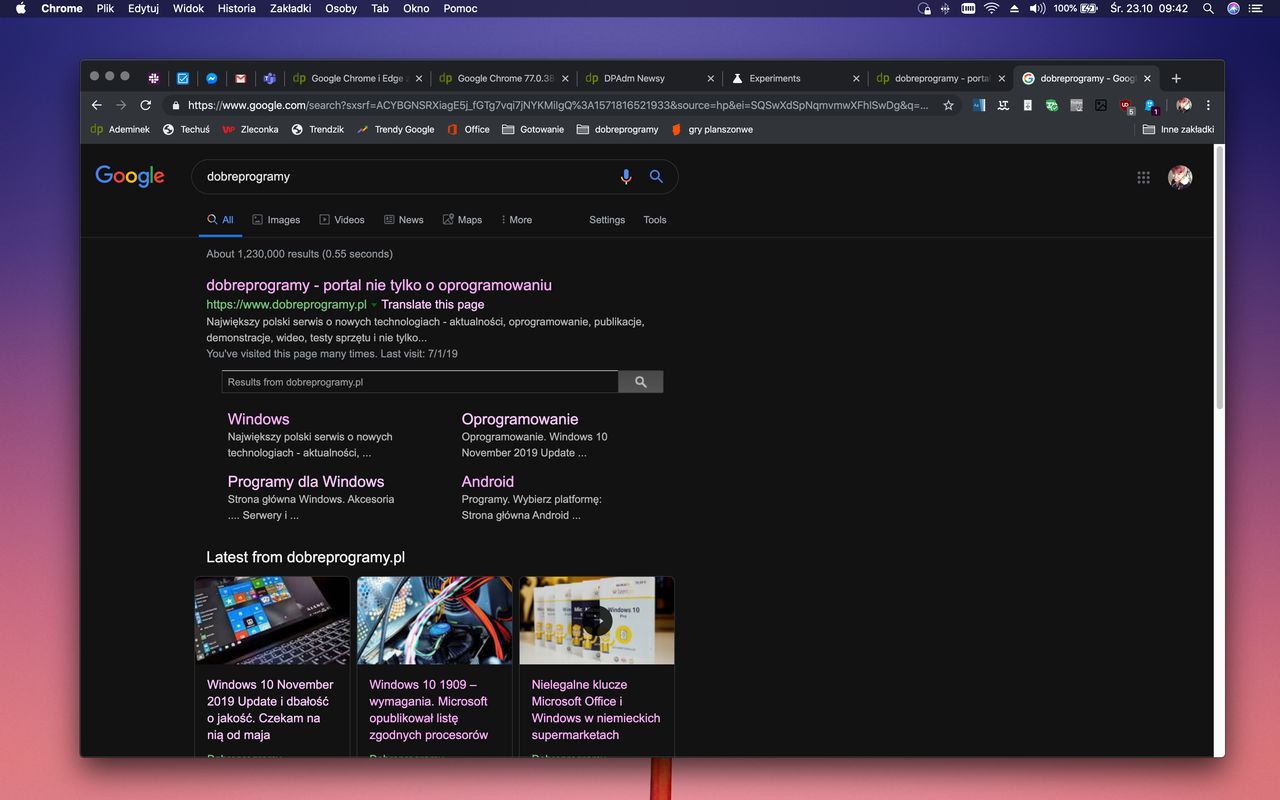This screenshot has width=1280, height=800.
Task: Open a new tab with the plus button
Action: click(x=1176, y=78)
